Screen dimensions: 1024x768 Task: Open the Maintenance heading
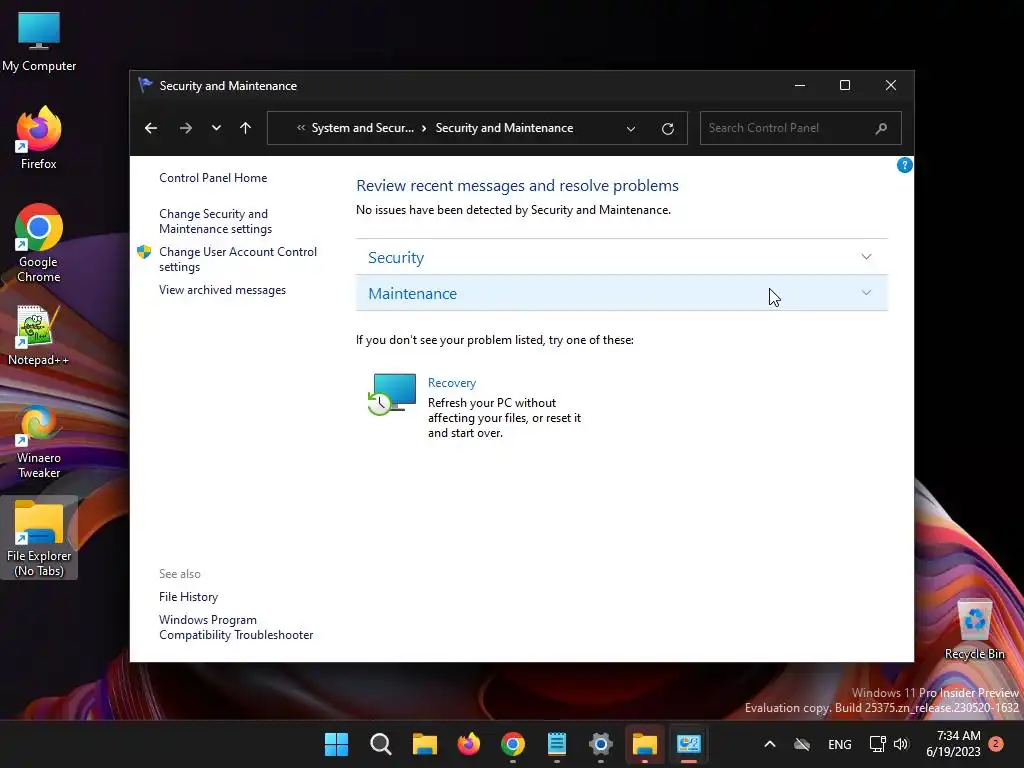pos(412,293)
